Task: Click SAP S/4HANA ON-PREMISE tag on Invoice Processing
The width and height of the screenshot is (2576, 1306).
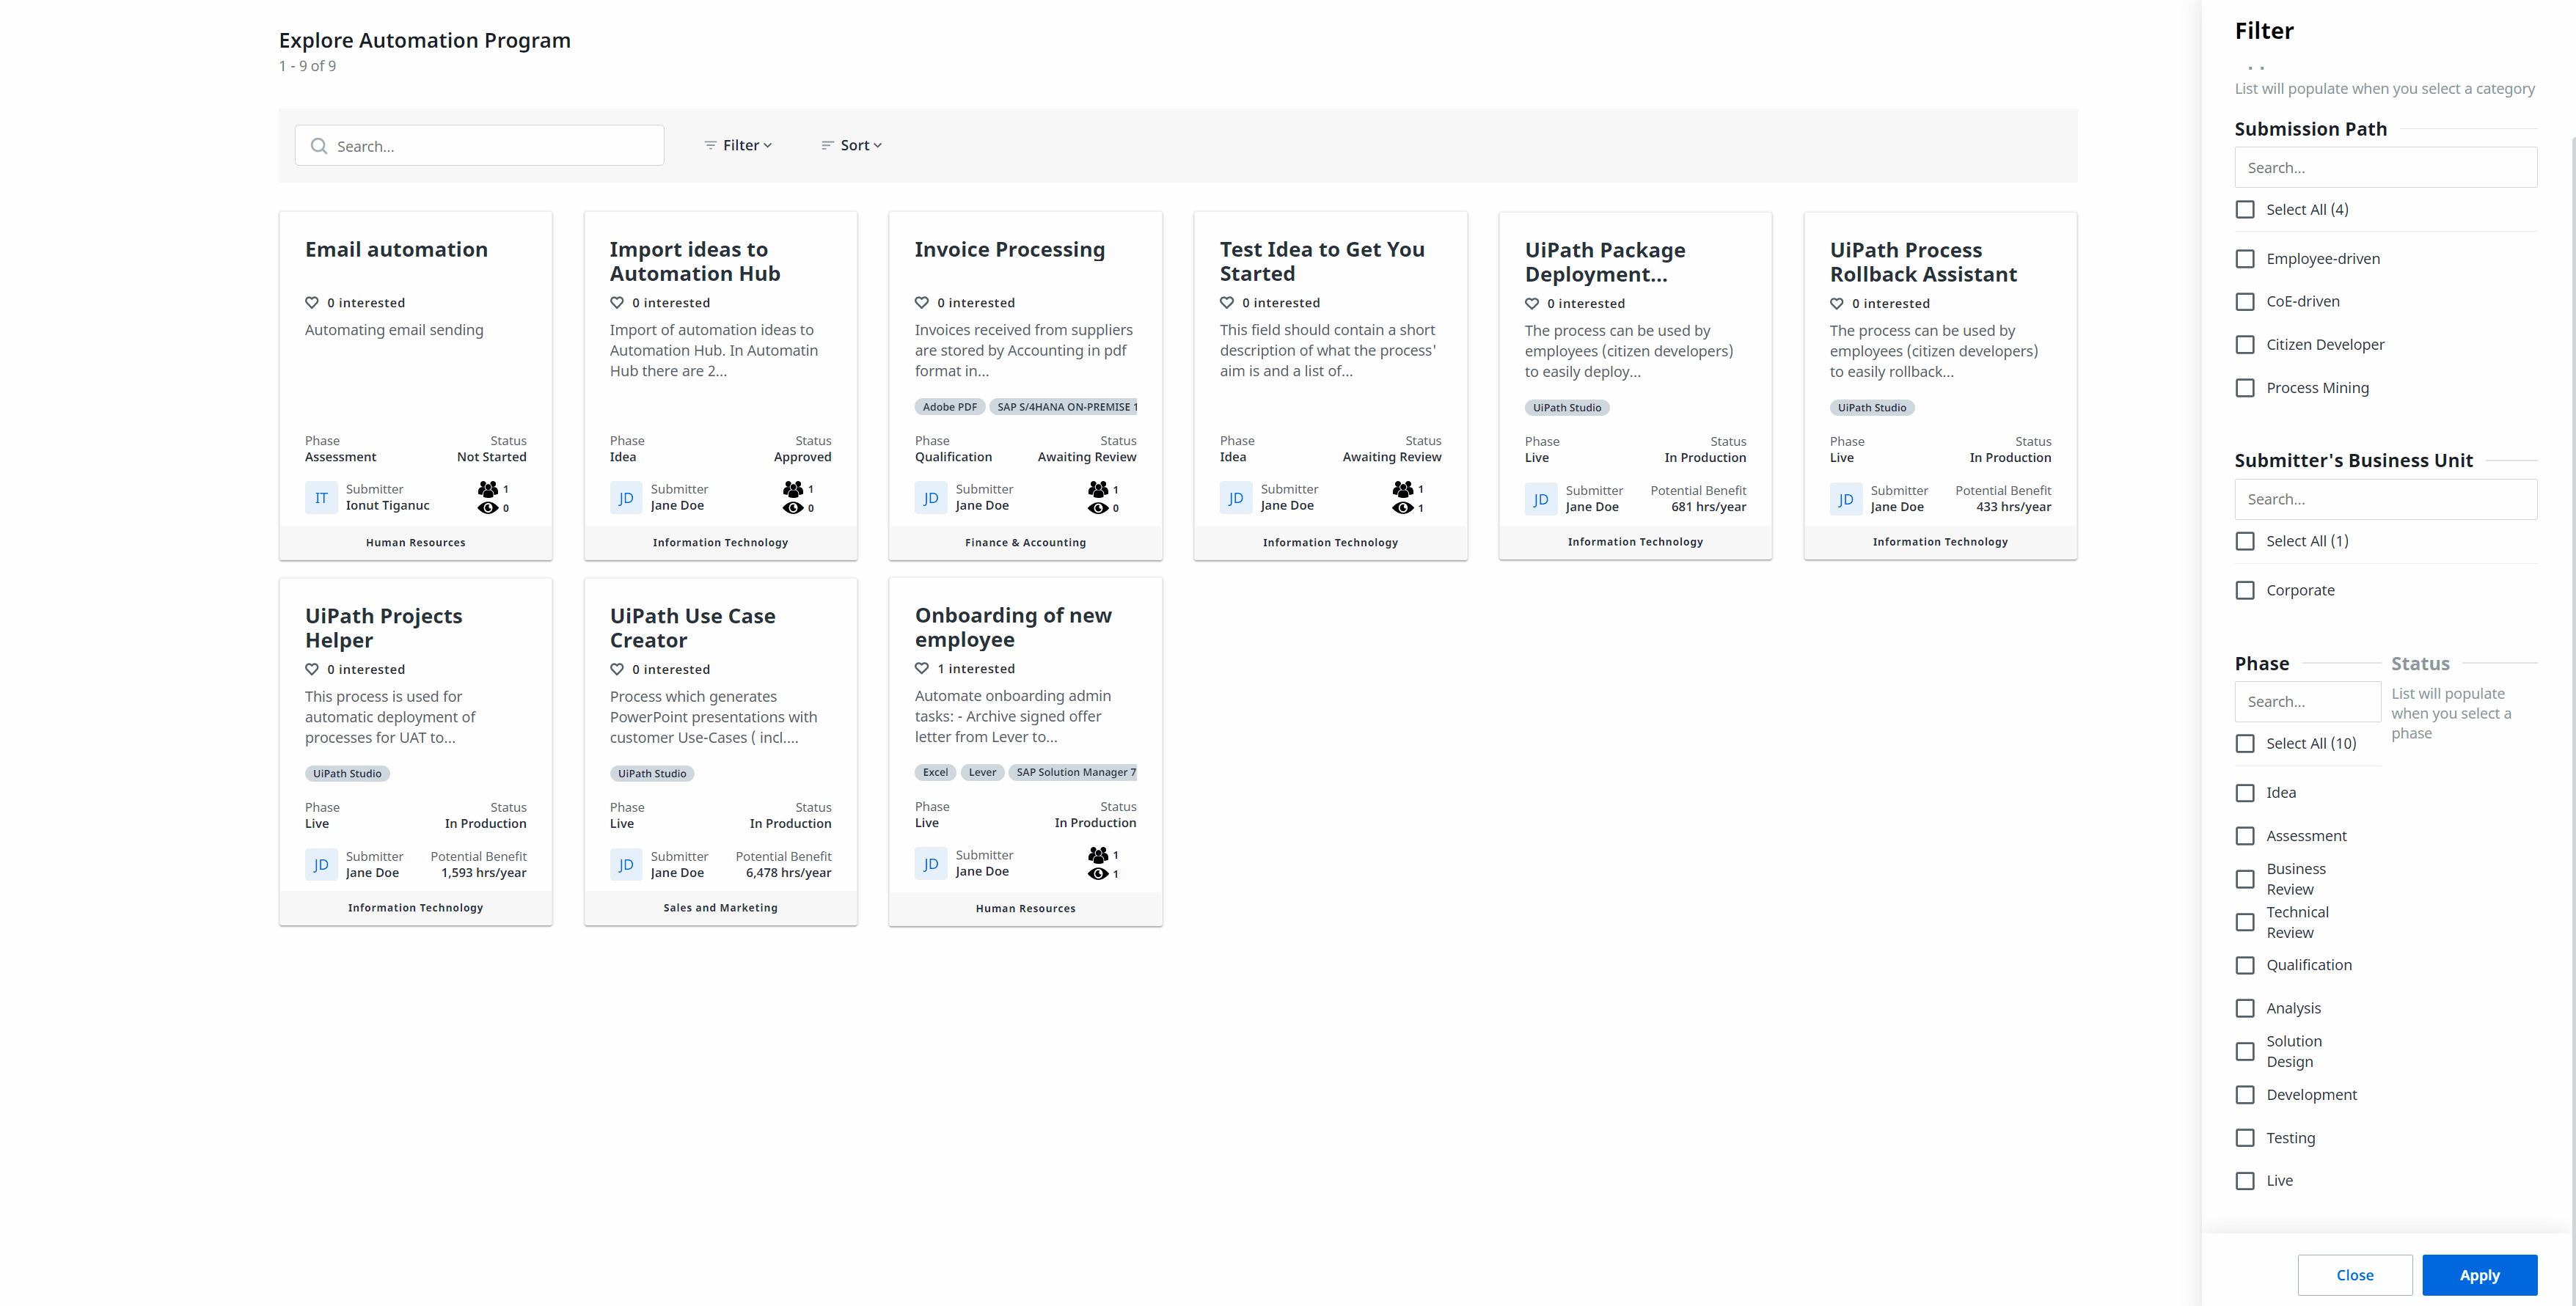Action: 1064,407
